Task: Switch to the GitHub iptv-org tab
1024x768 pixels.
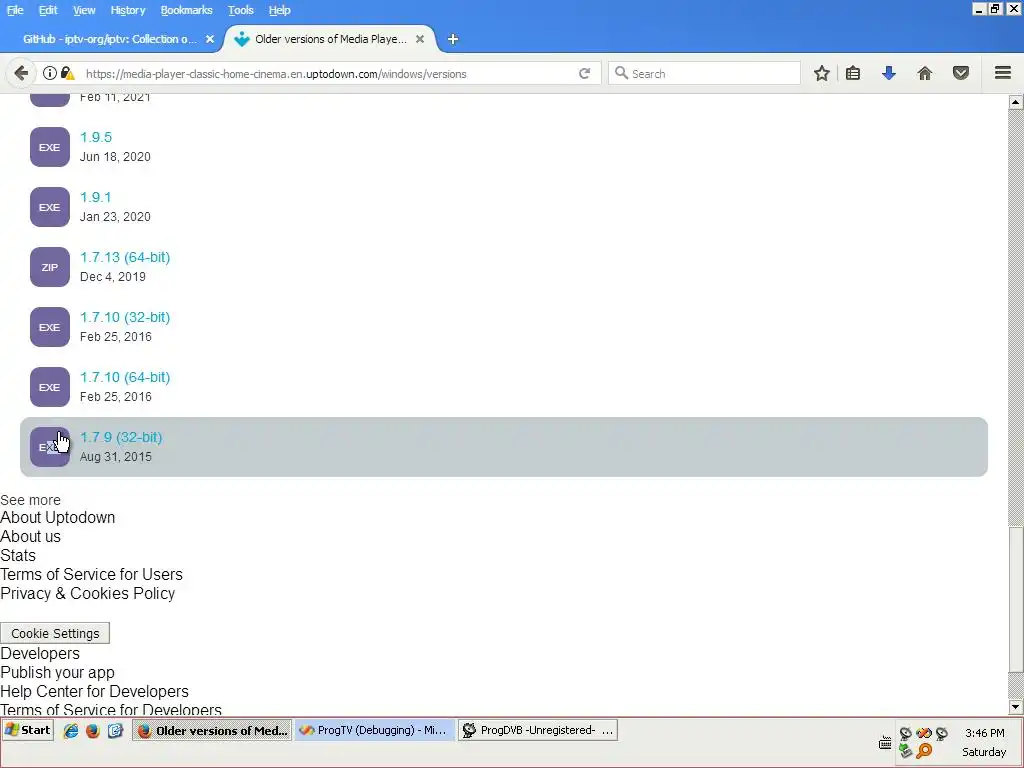Action: click(110, 39)
